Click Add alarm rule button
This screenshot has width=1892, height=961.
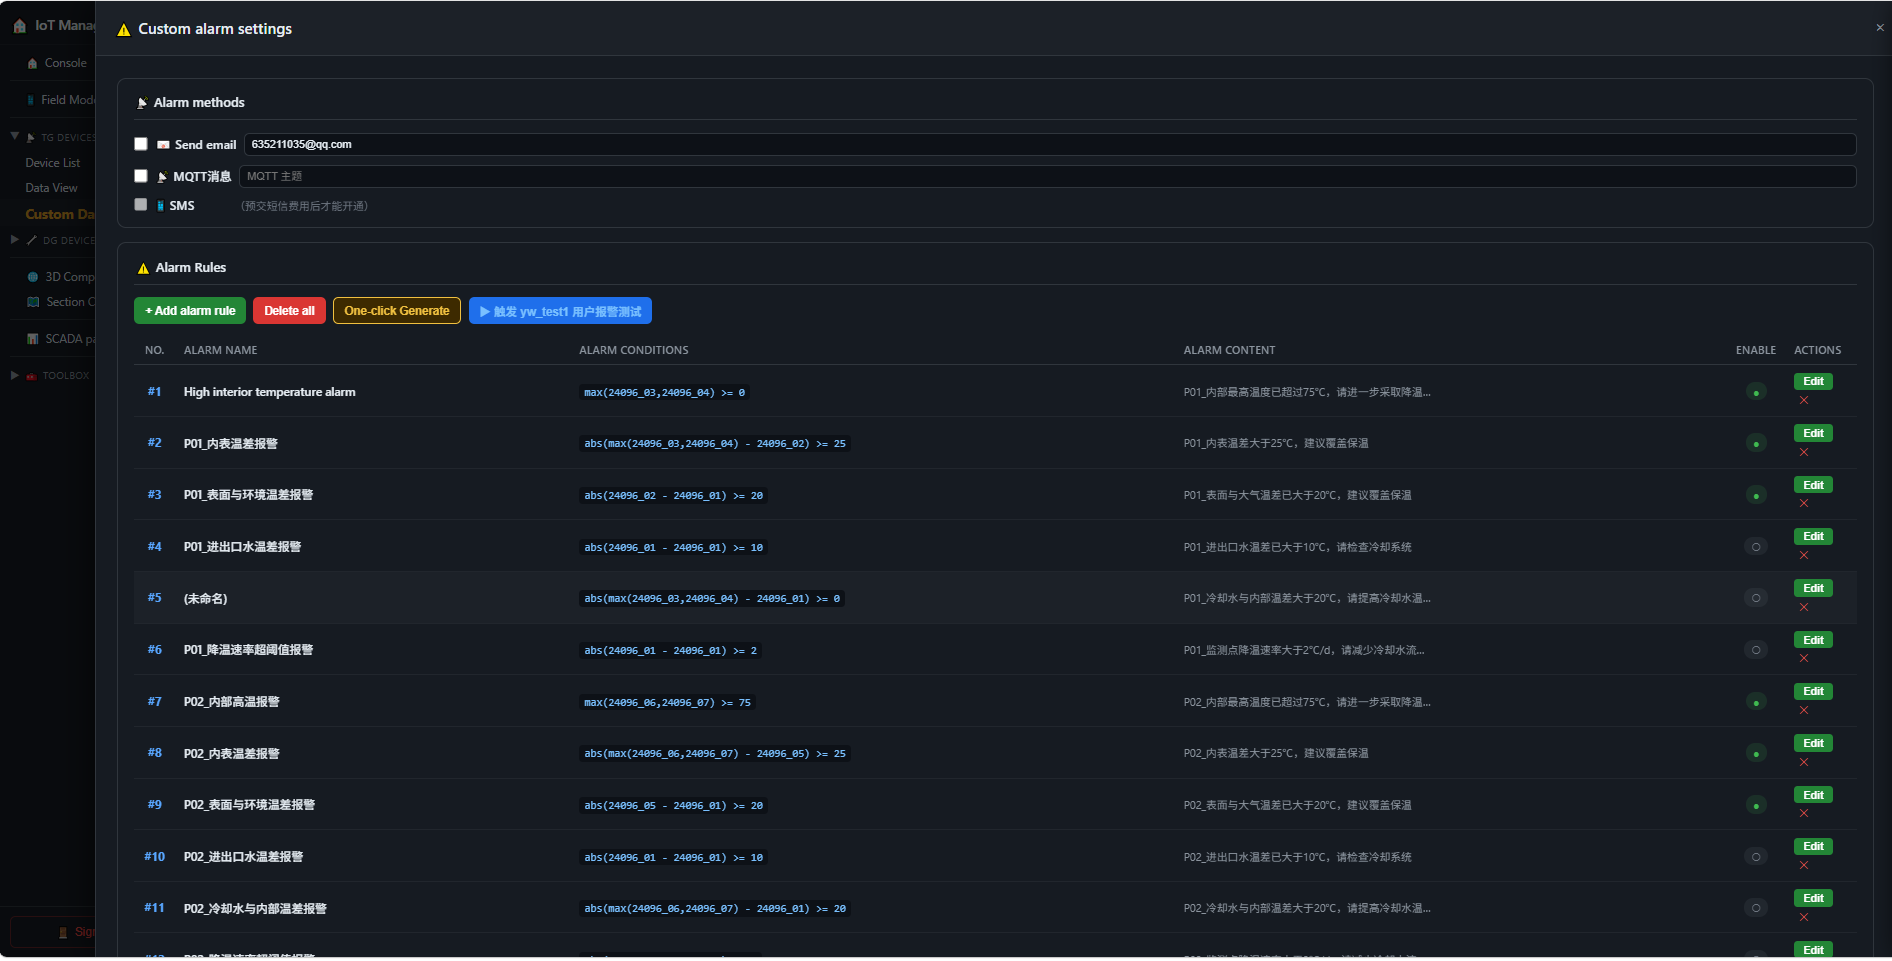pyautogui.click(x=190, y=311)
